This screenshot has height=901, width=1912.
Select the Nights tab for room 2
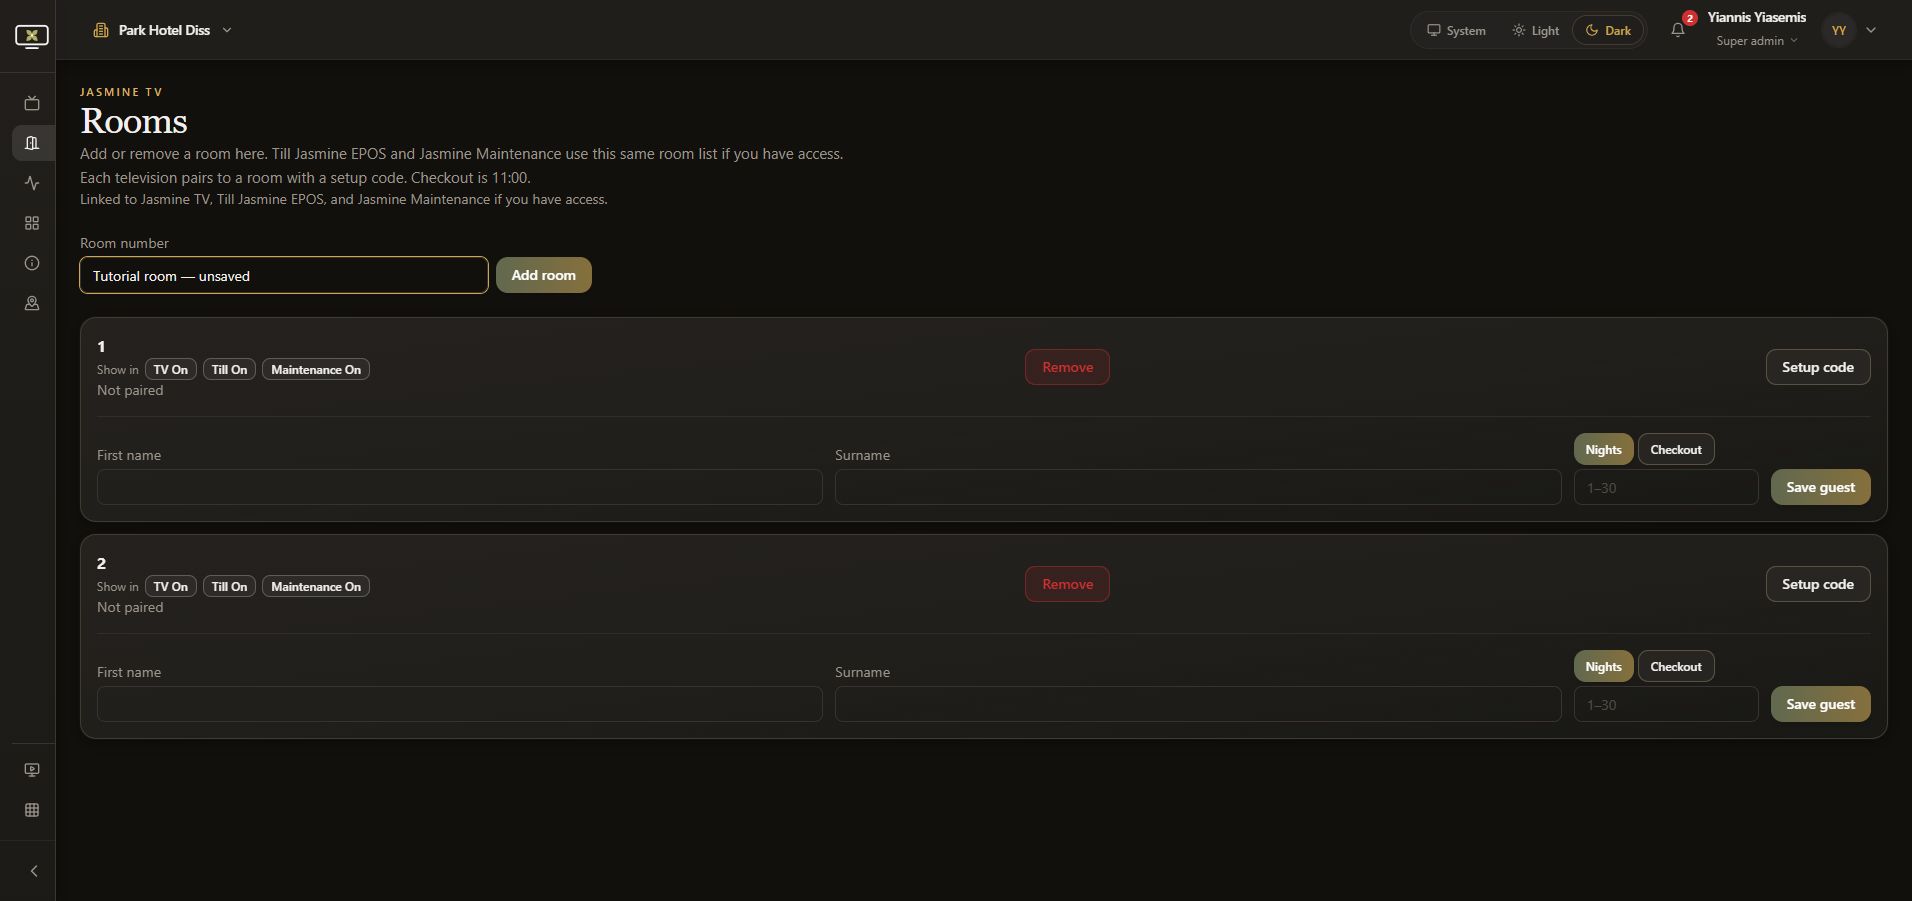coord(1603,667)
